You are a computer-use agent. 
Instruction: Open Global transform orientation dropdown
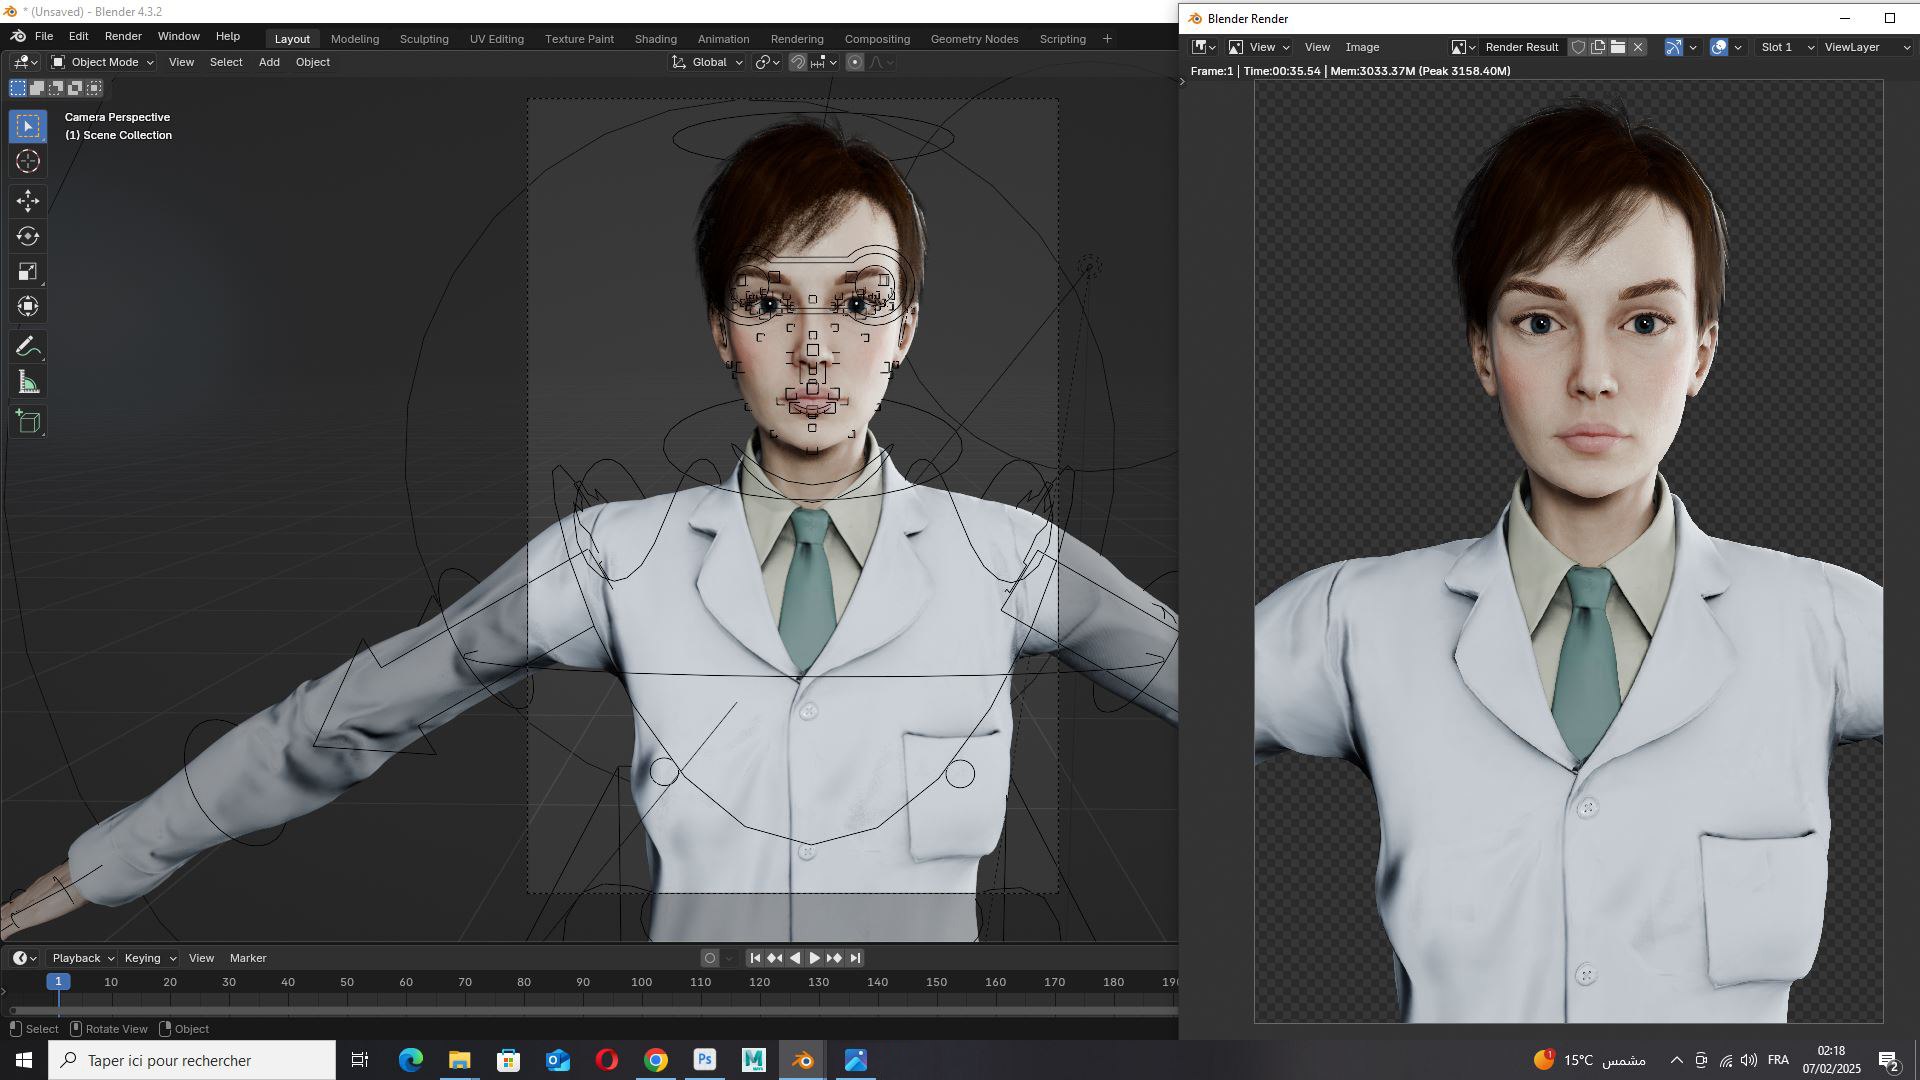tap(707, 62)
